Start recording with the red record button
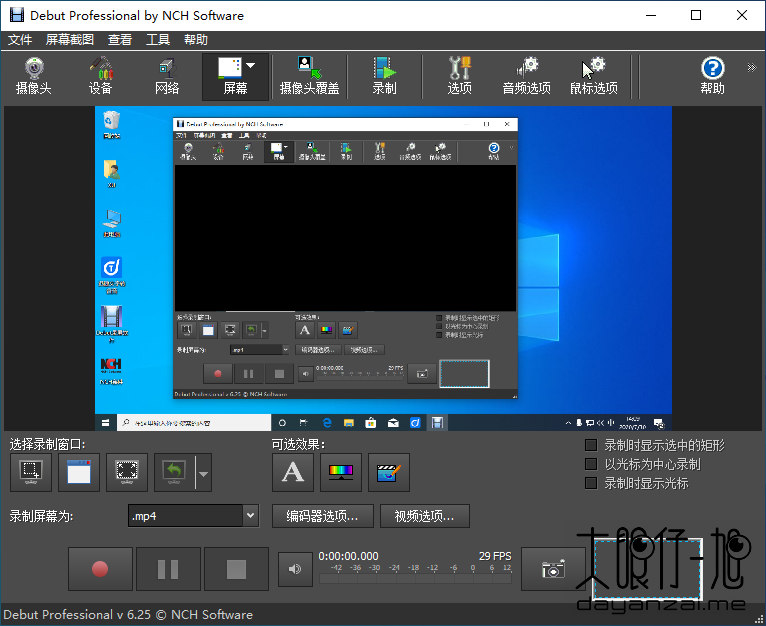 (x=100, y=569)
